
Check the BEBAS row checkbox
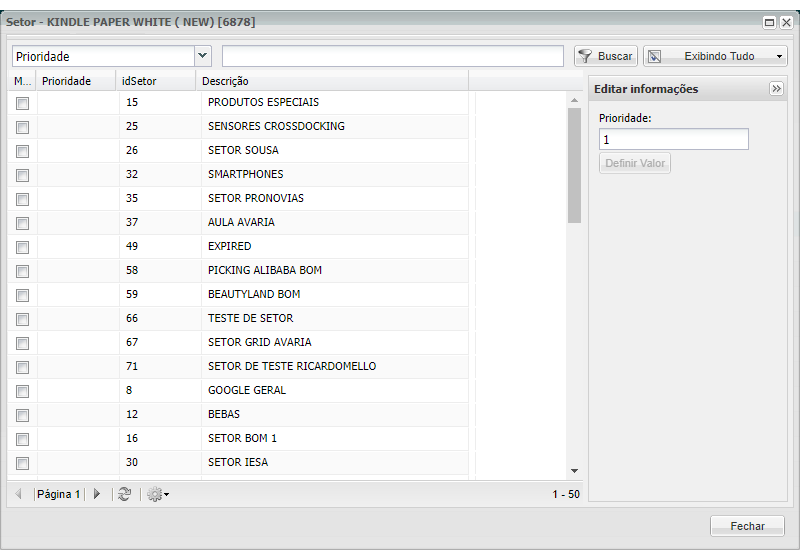pos(22,415)
